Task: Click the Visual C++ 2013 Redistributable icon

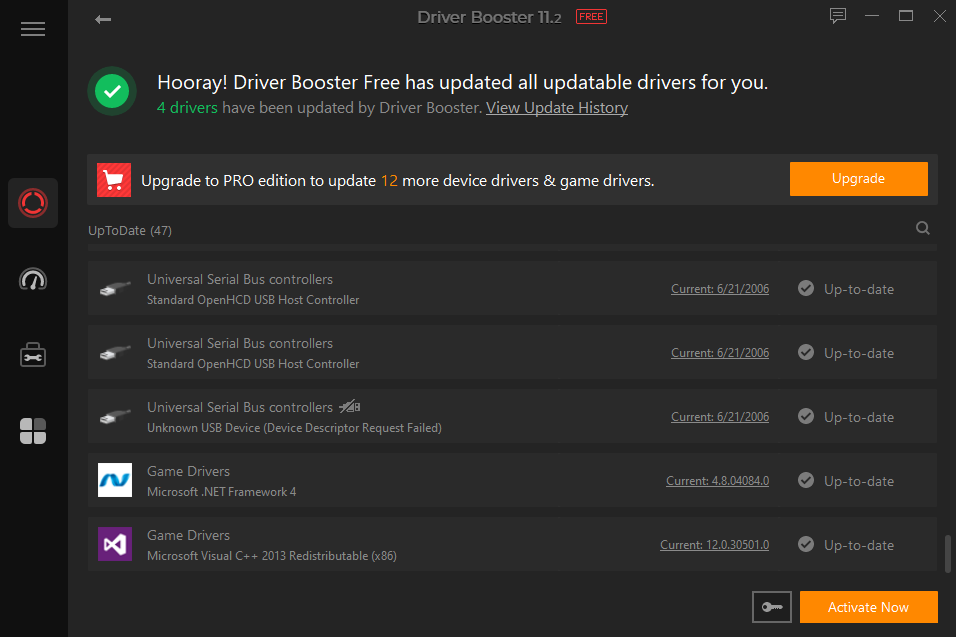Action: point(115,544)
